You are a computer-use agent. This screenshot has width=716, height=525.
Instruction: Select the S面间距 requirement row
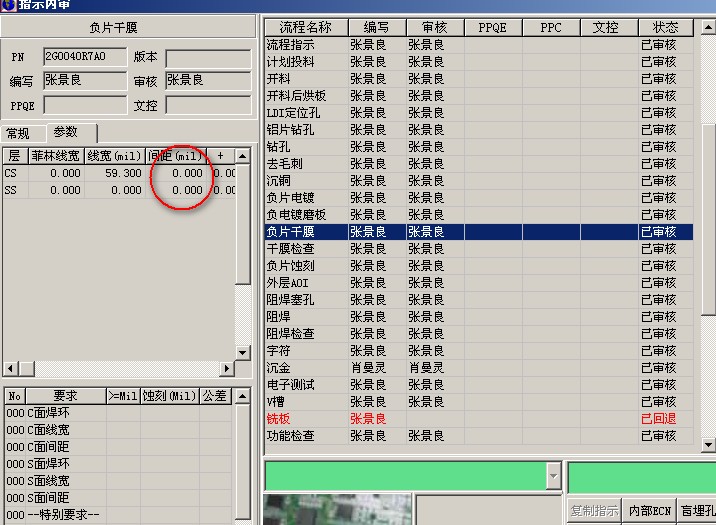tap(119, 498)
